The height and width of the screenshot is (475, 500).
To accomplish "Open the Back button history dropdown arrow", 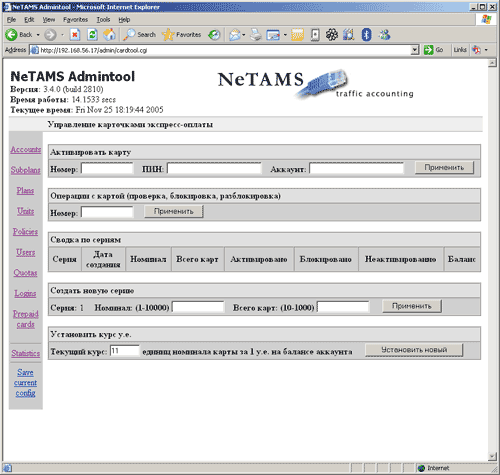I will click(38, 35).
